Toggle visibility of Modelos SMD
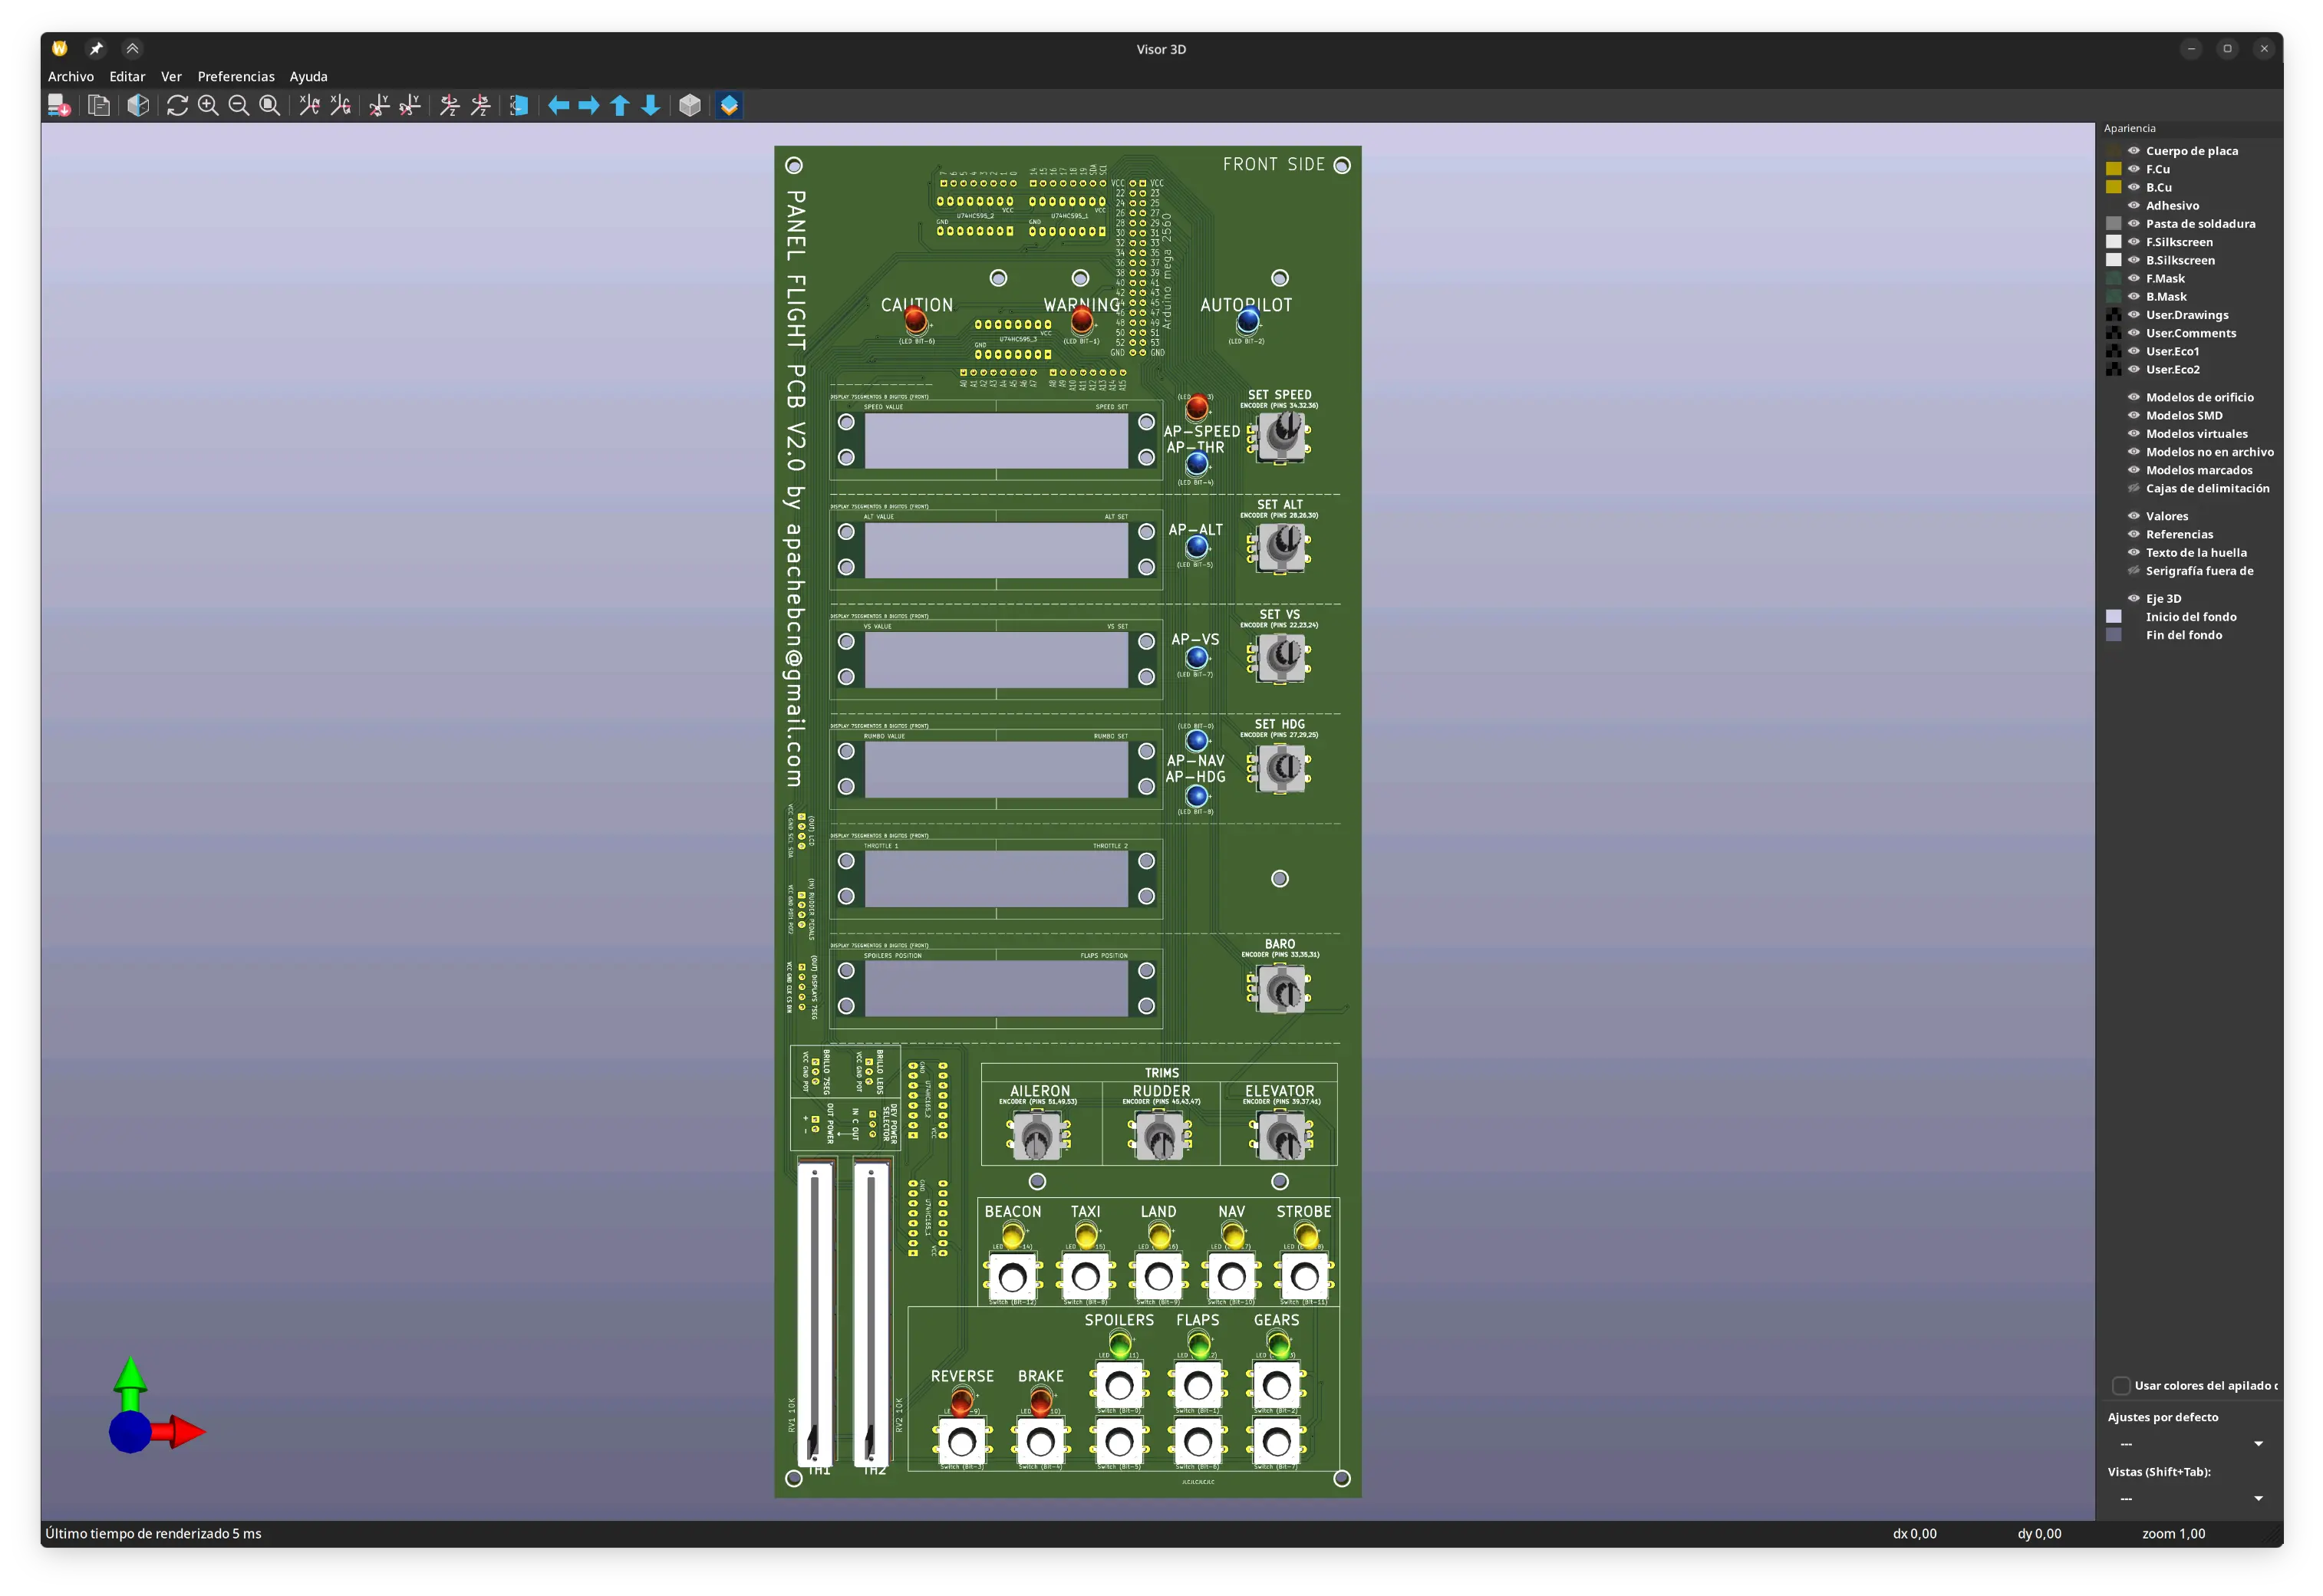Image resolution: width=2323 pixels, height=1596 pixels. click(x=2133, y=416)
